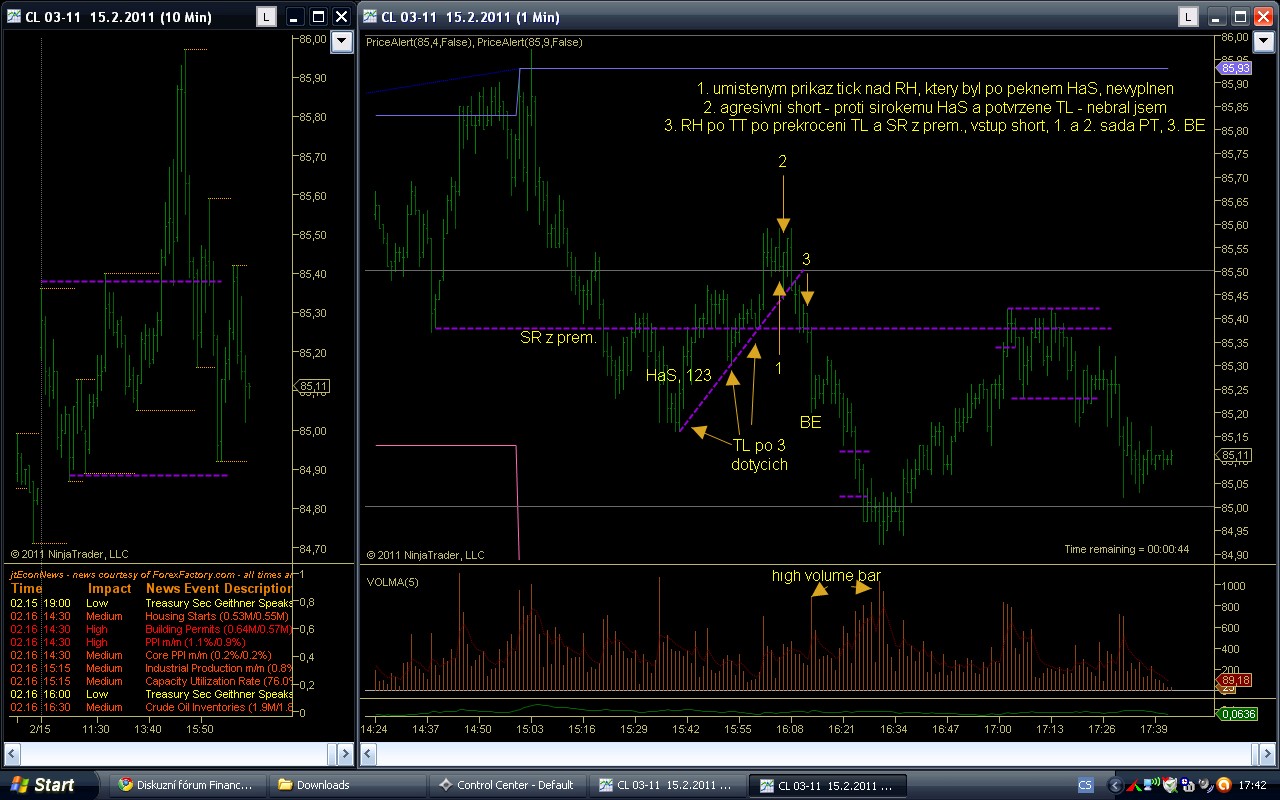
Task: Toggle the L link button in the 1 Min chart window
Action: tap(1190, 17)
